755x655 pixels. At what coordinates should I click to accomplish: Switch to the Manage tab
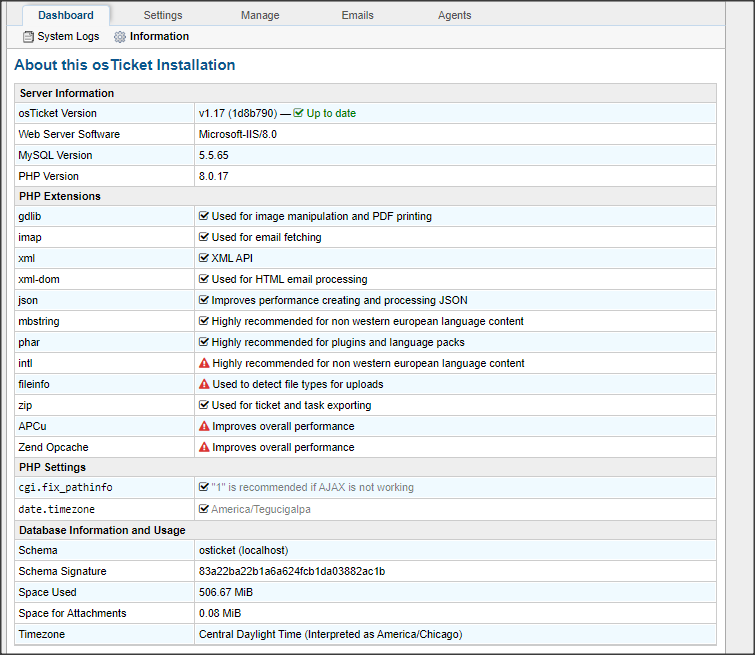[x=260, y=15]
